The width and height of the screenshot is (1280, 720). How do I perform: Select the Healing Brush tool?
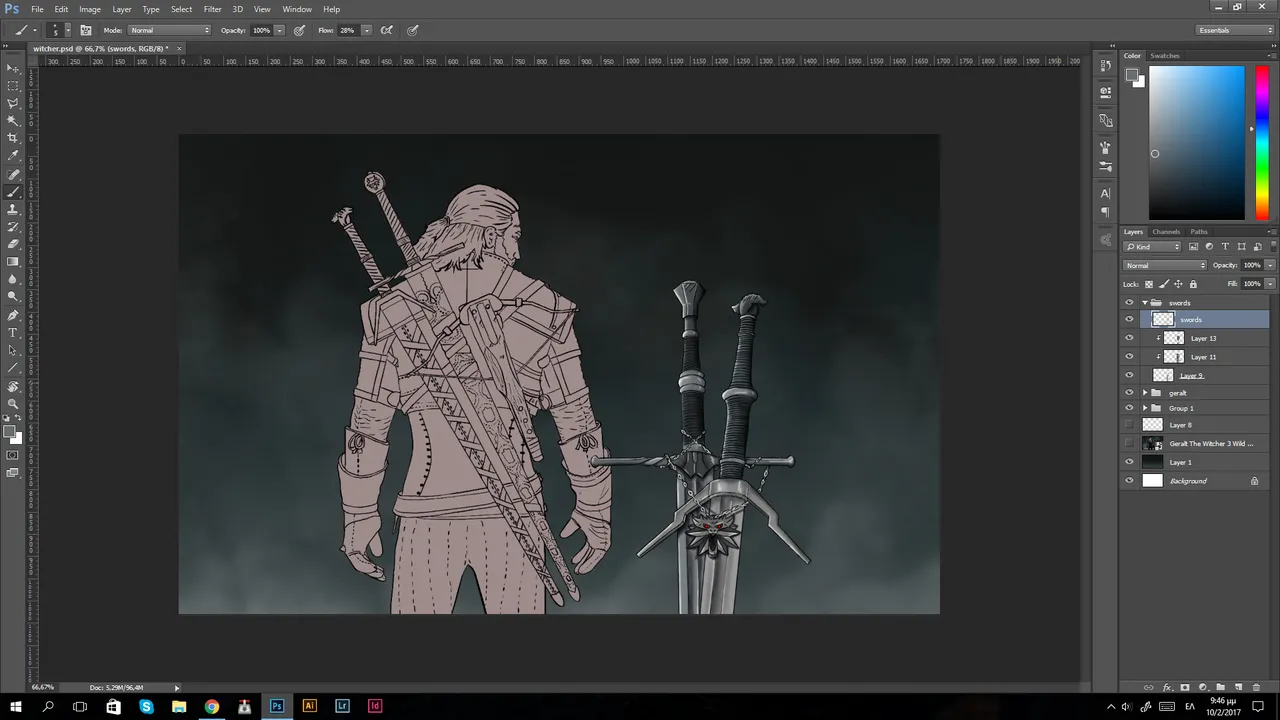[13, 174]
